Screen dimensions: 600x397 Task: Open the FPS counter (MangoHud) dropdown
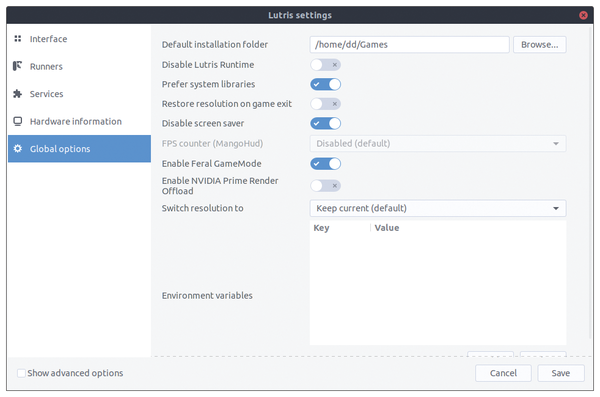click(x=438, y=144)
